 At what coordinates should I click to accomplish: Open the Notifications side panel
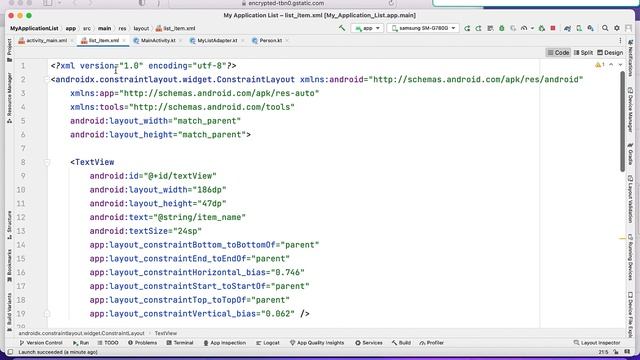click(x=631, y=58)
